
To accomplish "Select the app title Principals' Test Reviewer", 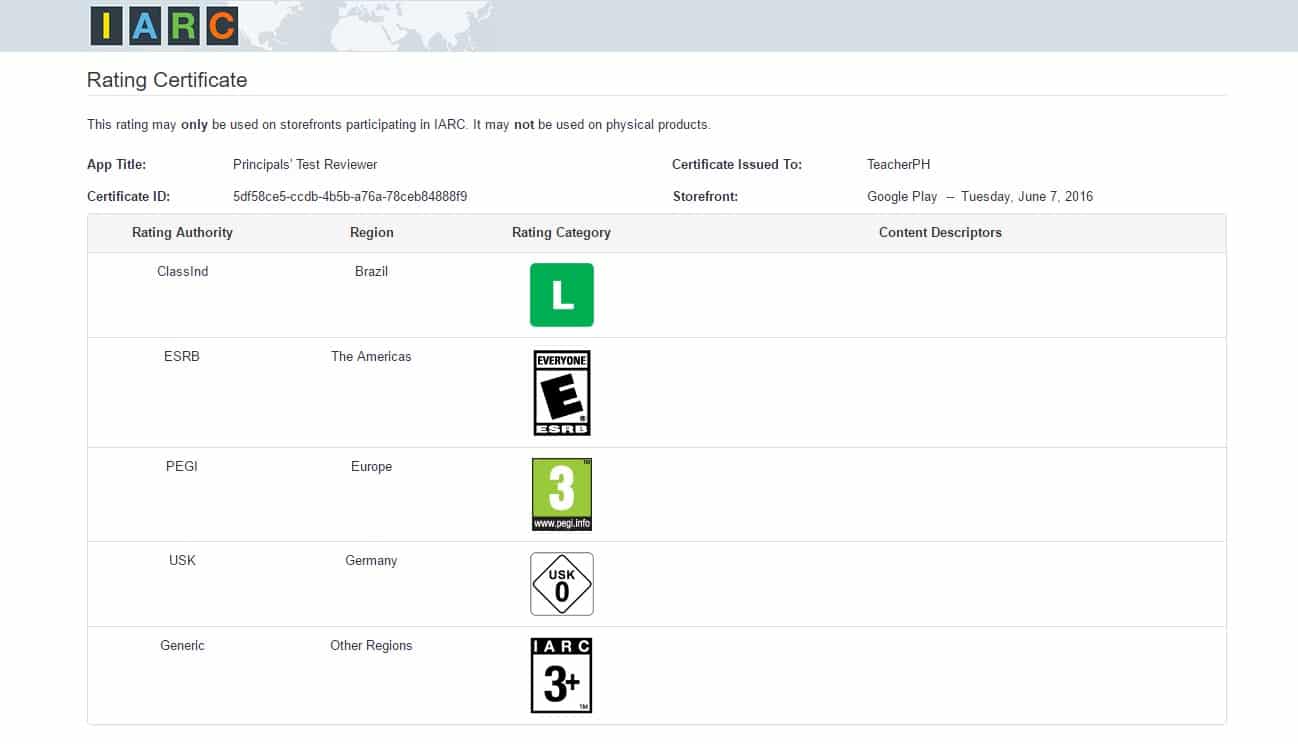I will point(305,164).
